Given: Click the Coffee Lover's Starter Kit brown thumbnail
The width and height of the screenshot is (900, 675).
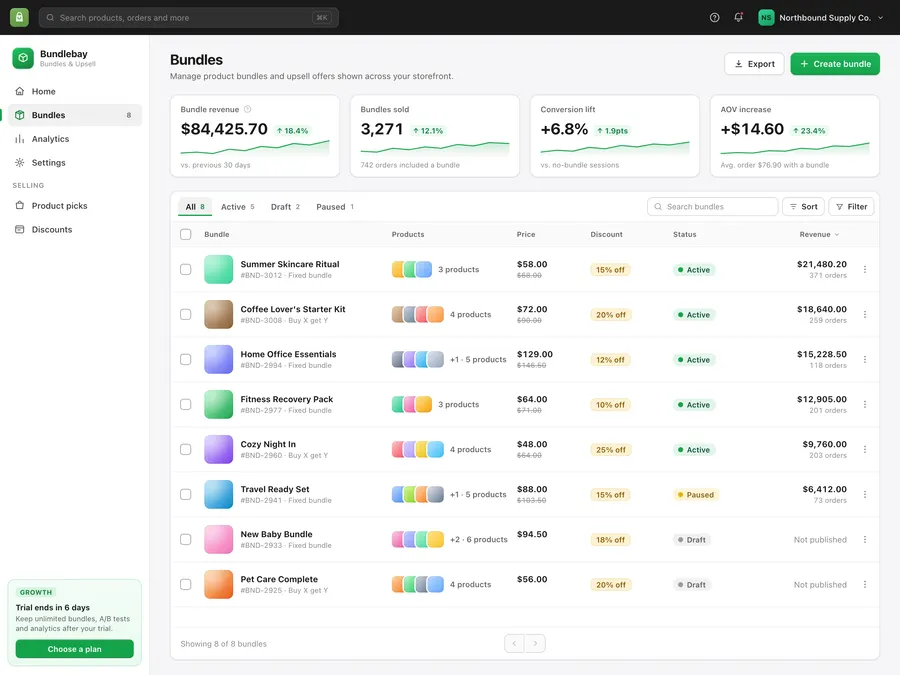Looking at the screenshot, I should coord(219,315).
